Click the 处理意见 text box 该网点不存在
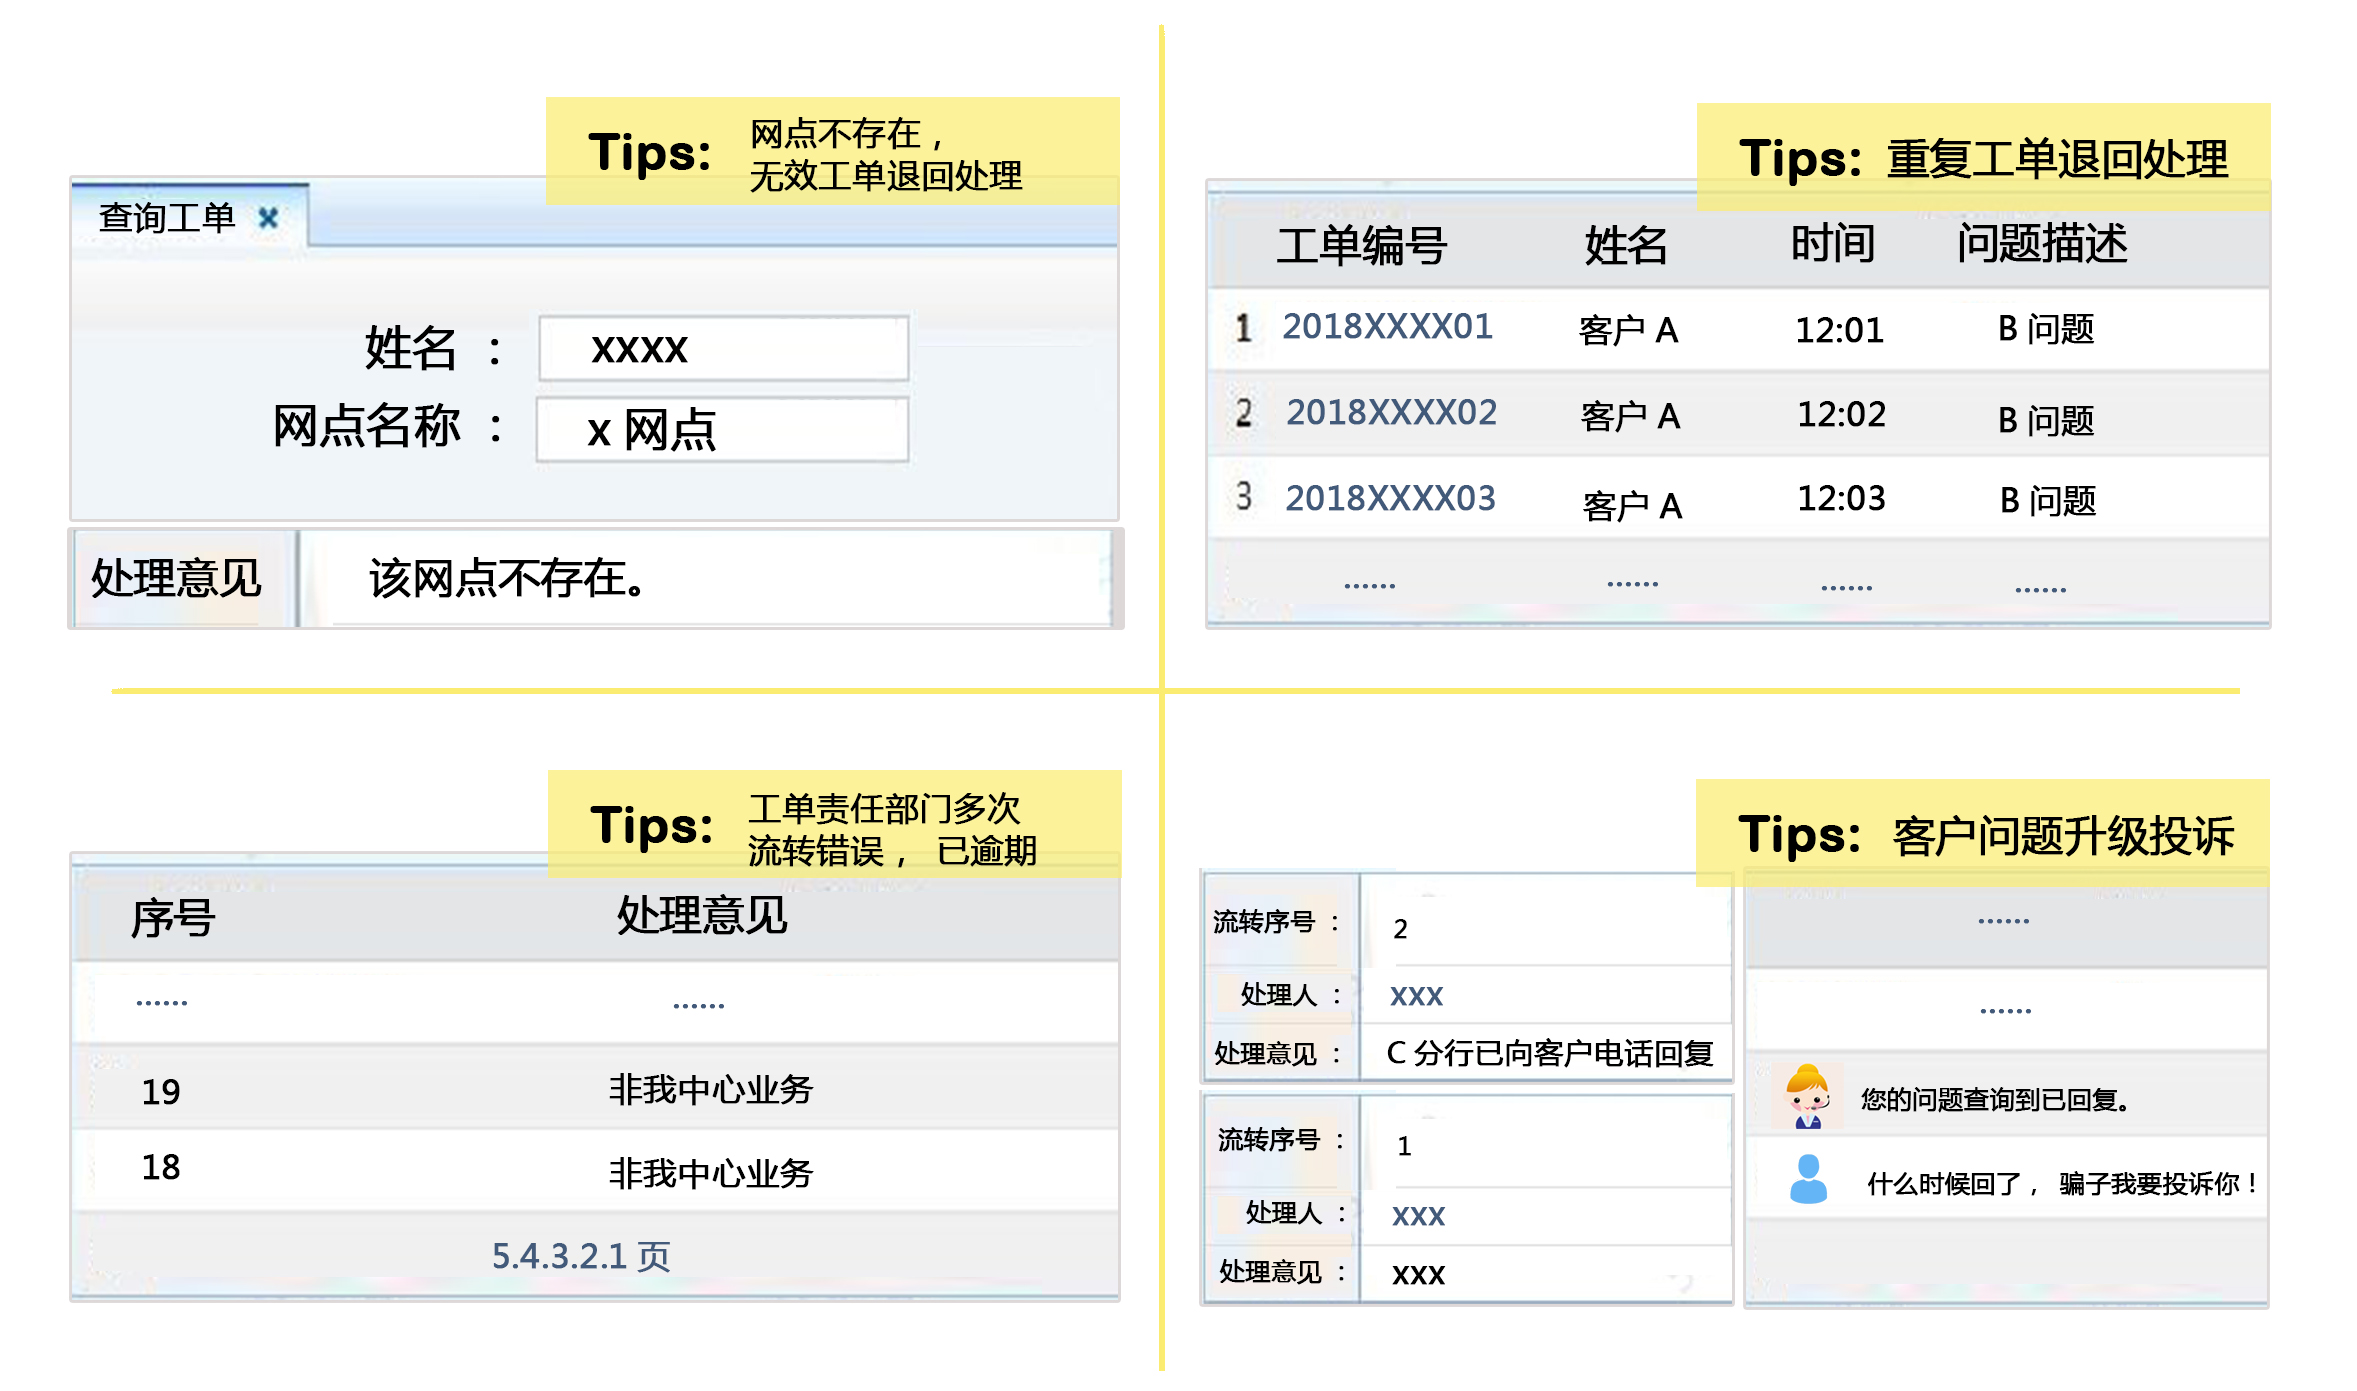The image size is (2357, 1391). click(705, 578)
